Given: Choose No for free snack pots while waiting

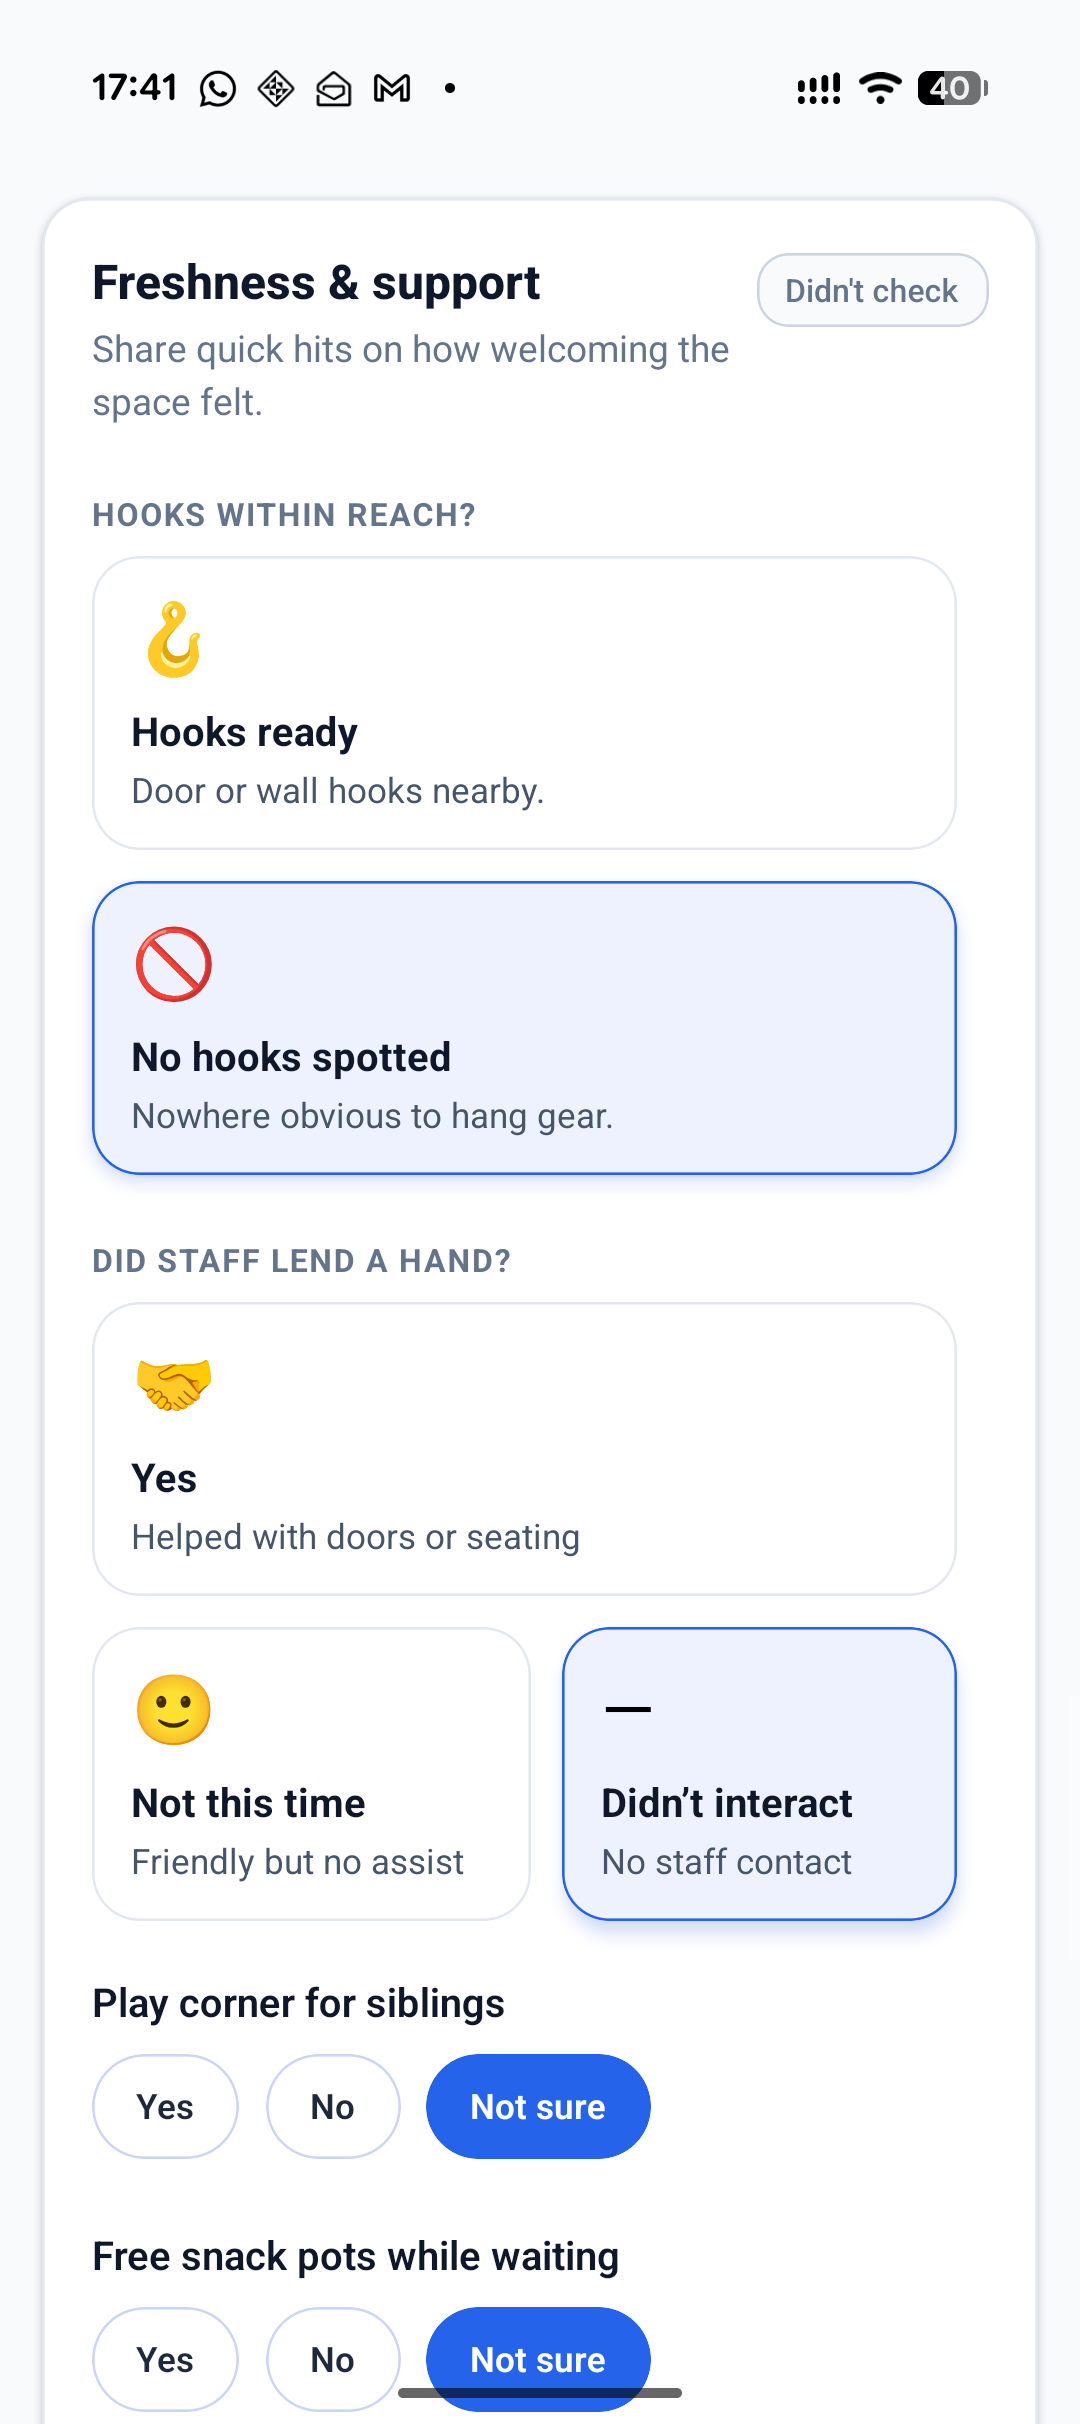Looking at the screenshot, I should [x=333, y=2358].
